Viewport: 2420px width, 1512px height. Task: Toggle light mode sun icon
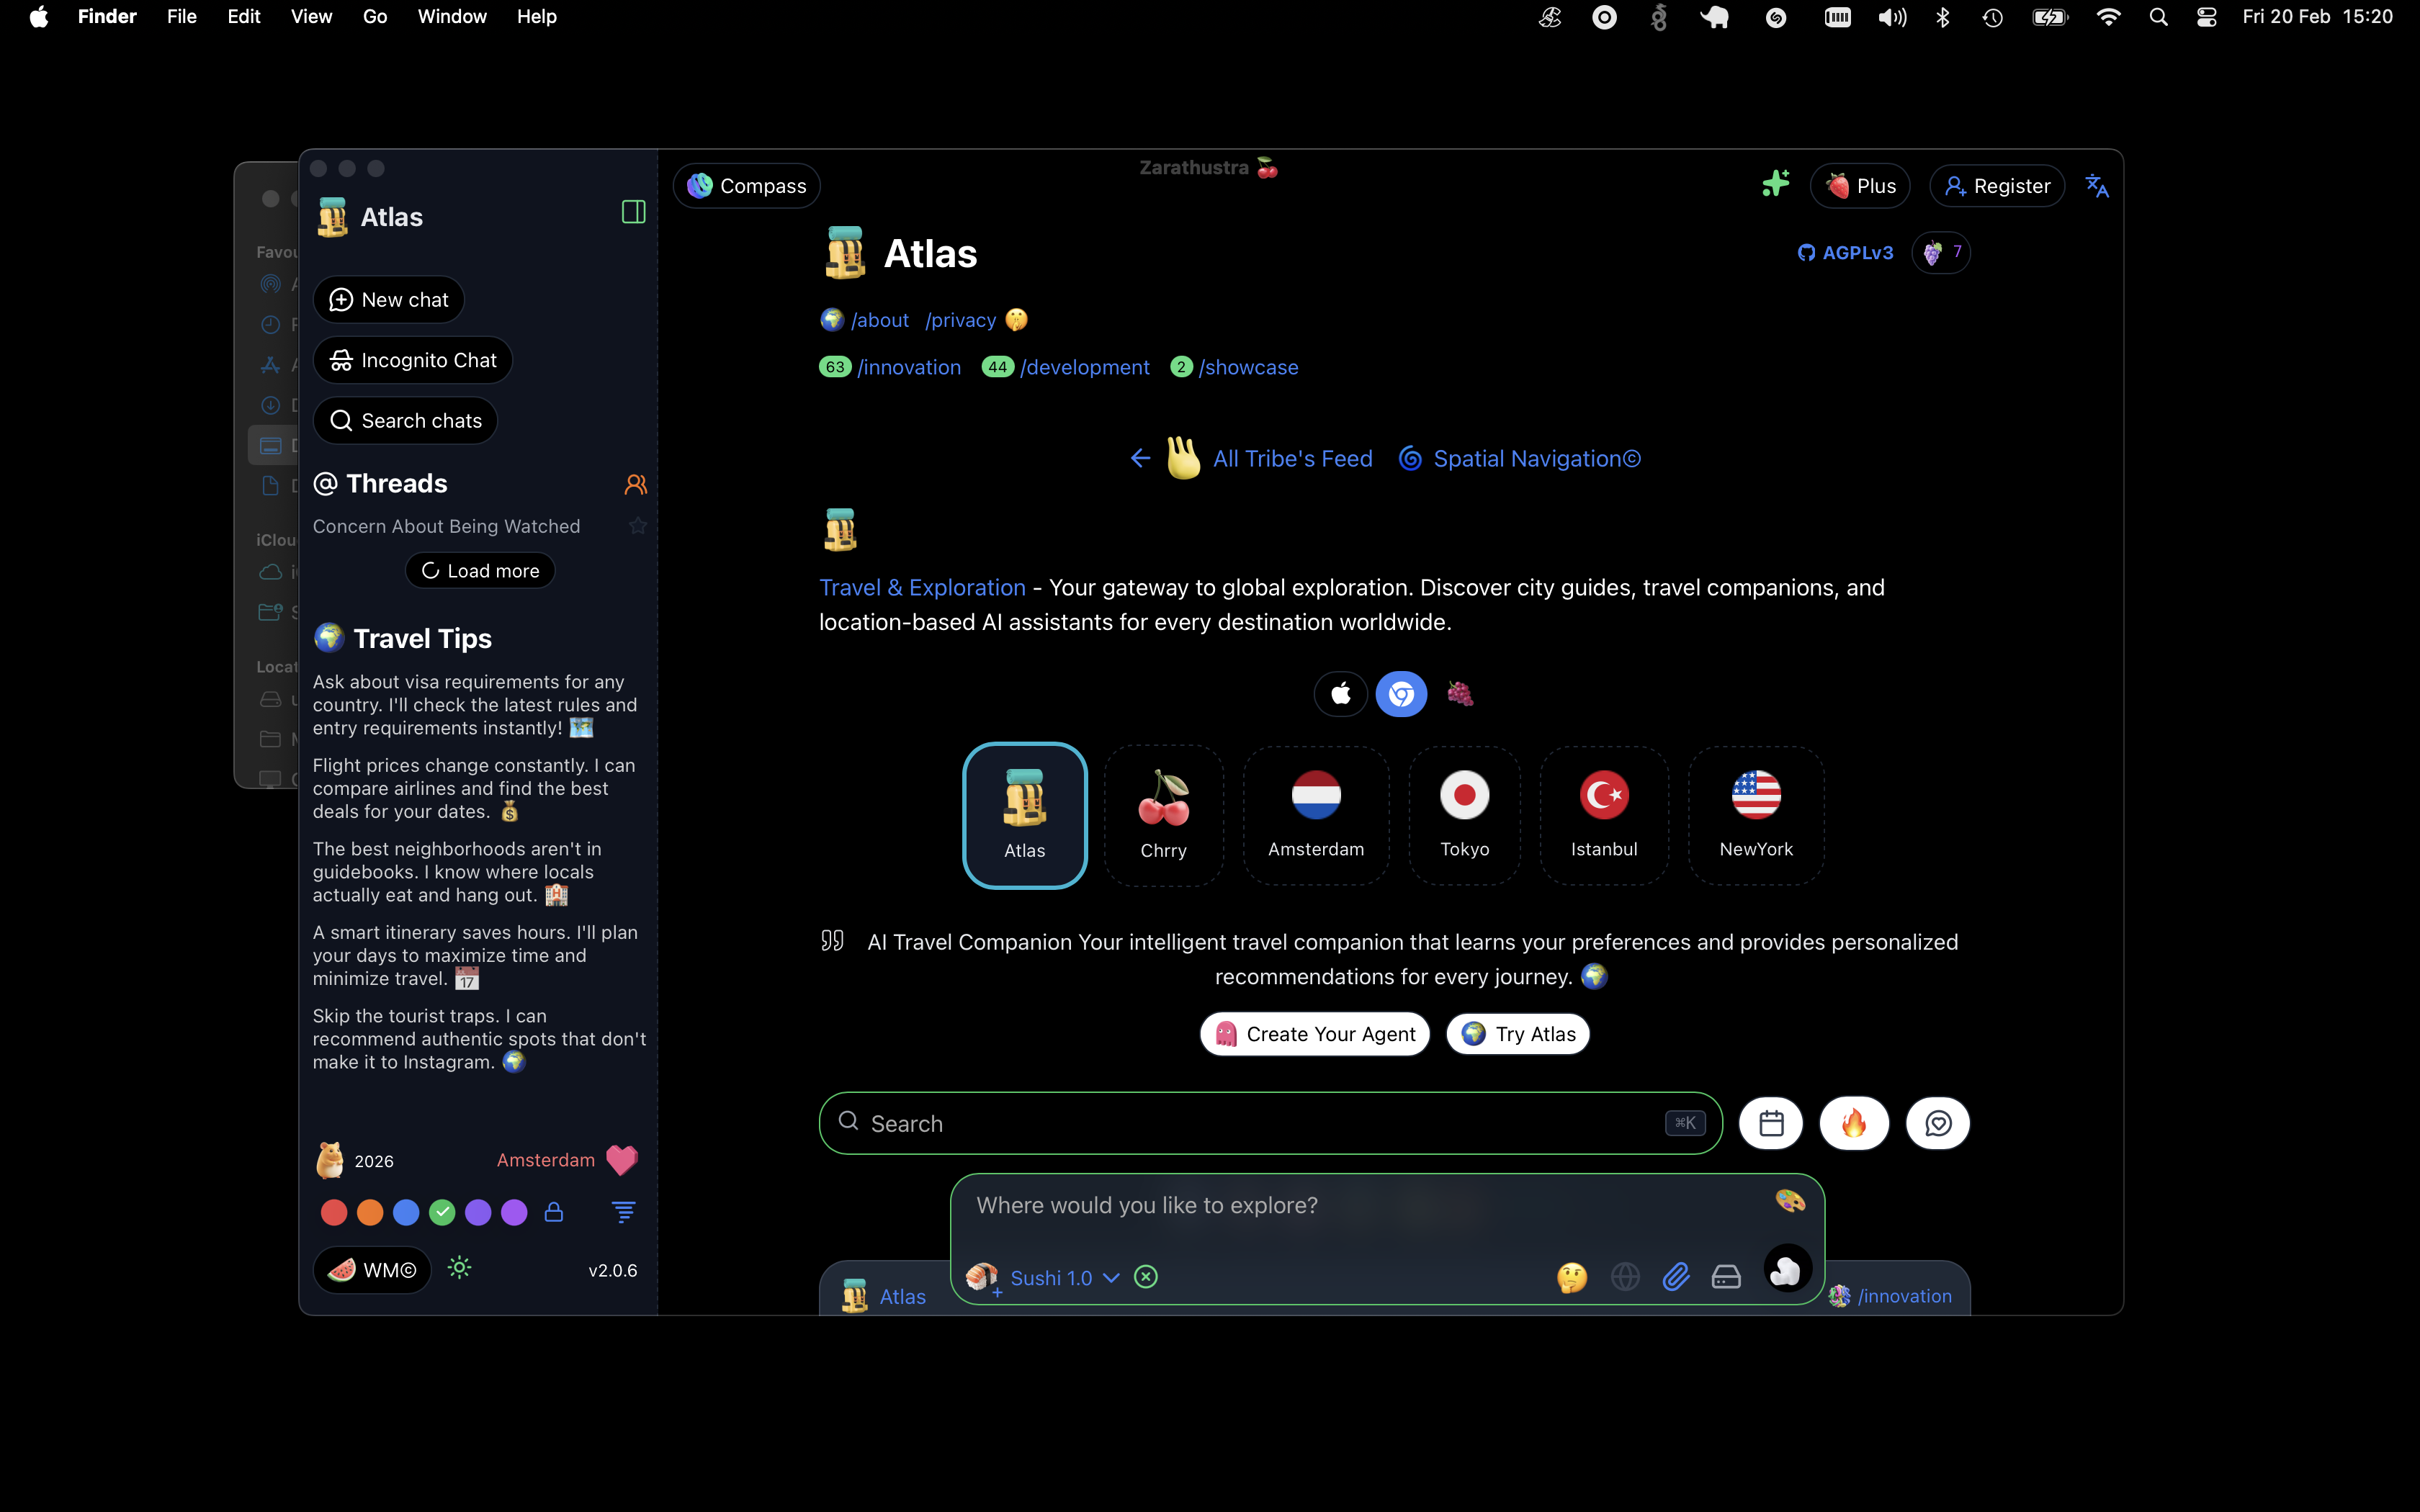tap(459, 1268)
